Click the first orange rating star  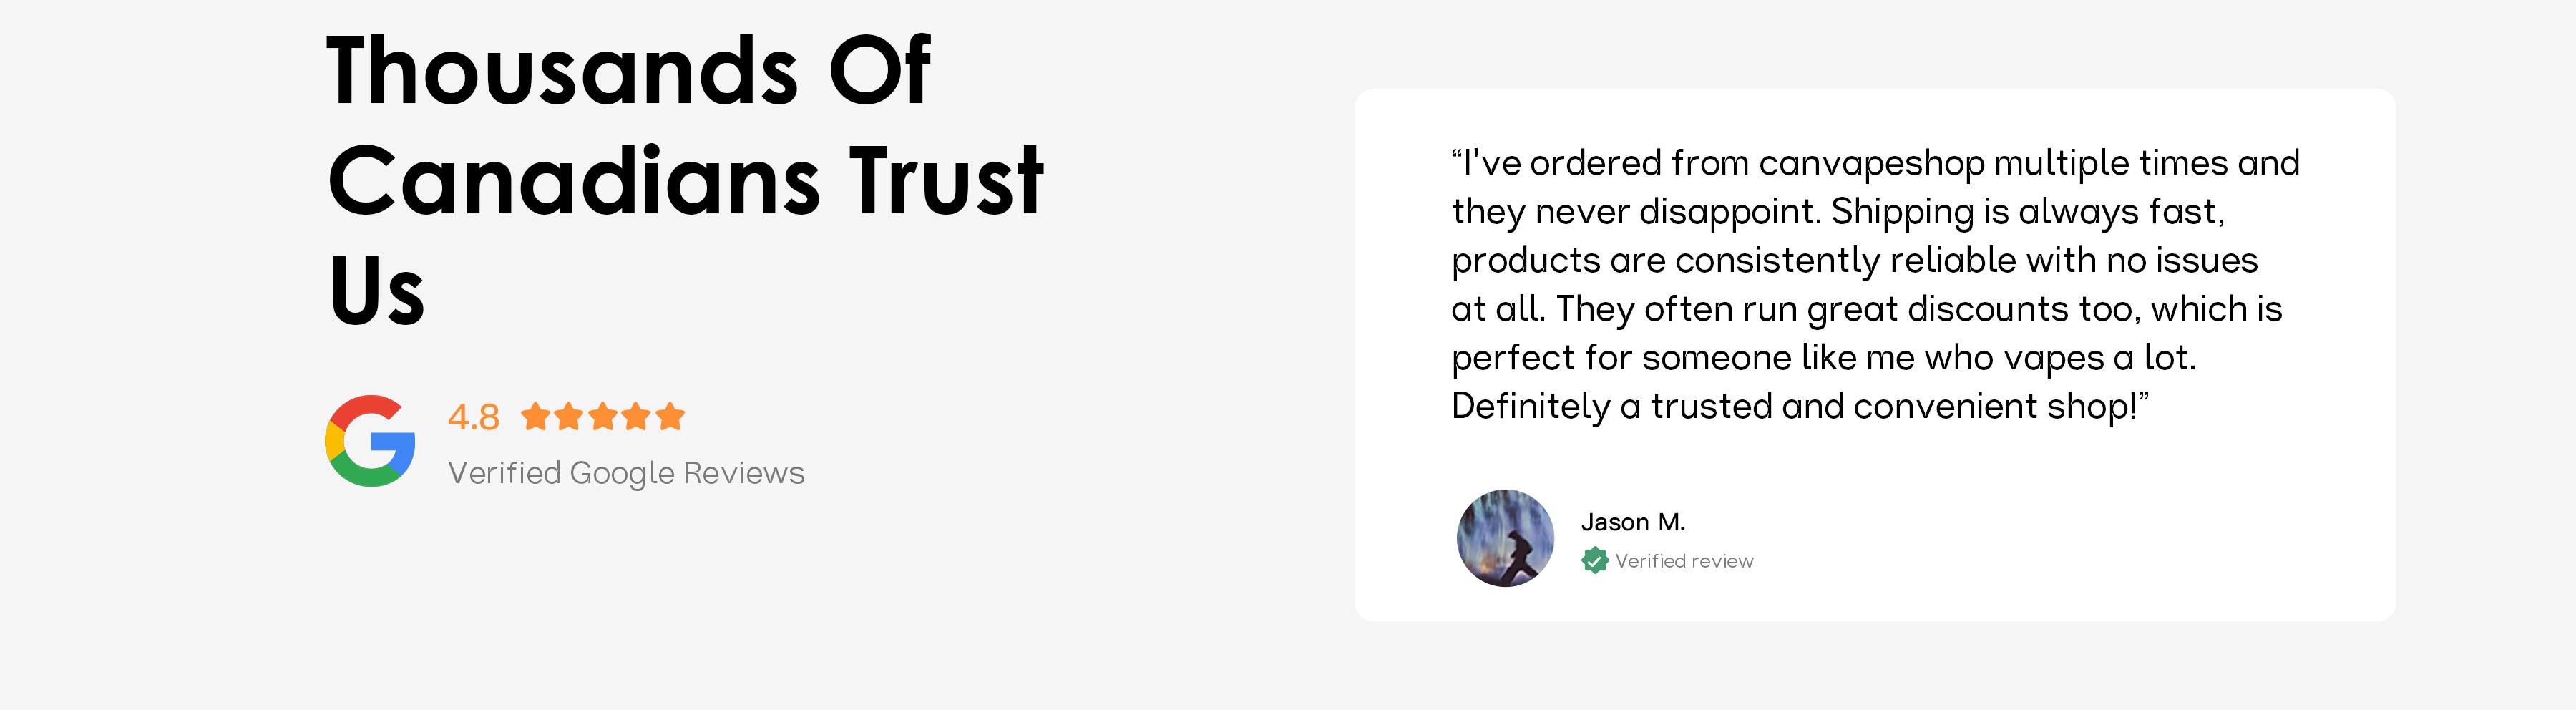(536, 416)
